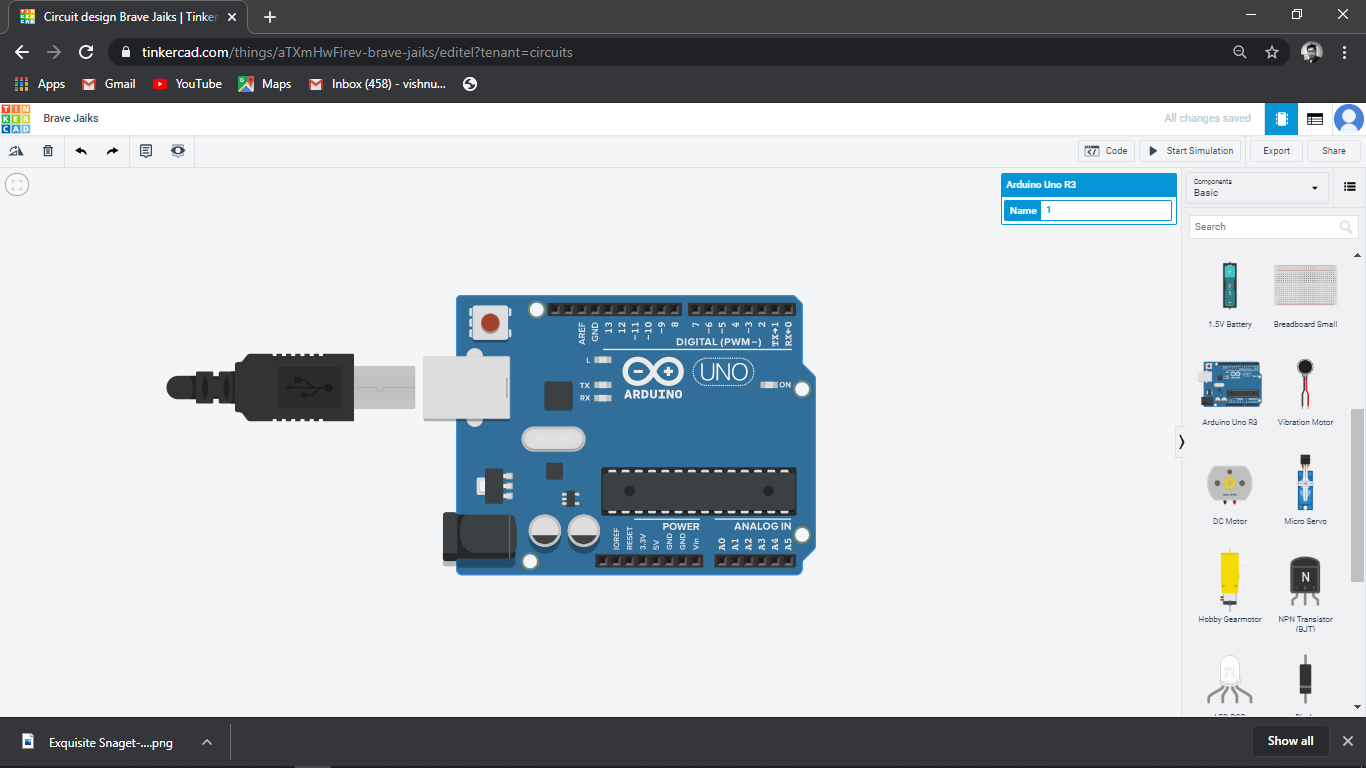Open the notes annotation tool
1366x768 pixels.
click(x=146, y=150)
